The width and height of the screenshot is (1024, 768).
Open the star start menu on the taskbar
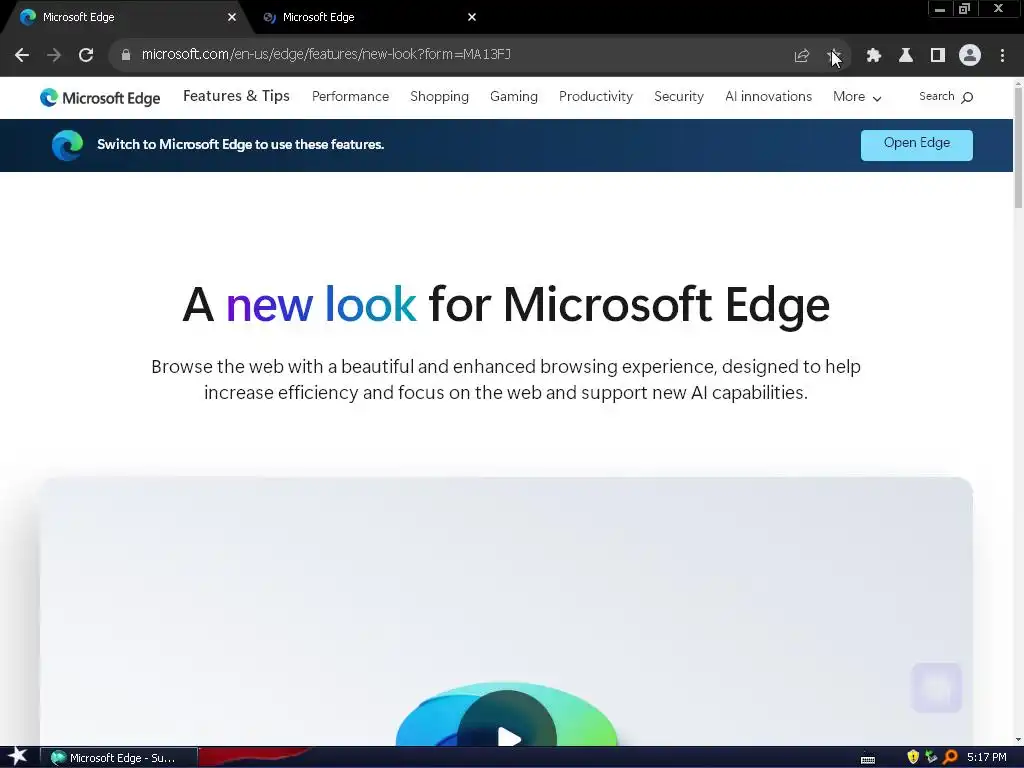click(18, 757)
